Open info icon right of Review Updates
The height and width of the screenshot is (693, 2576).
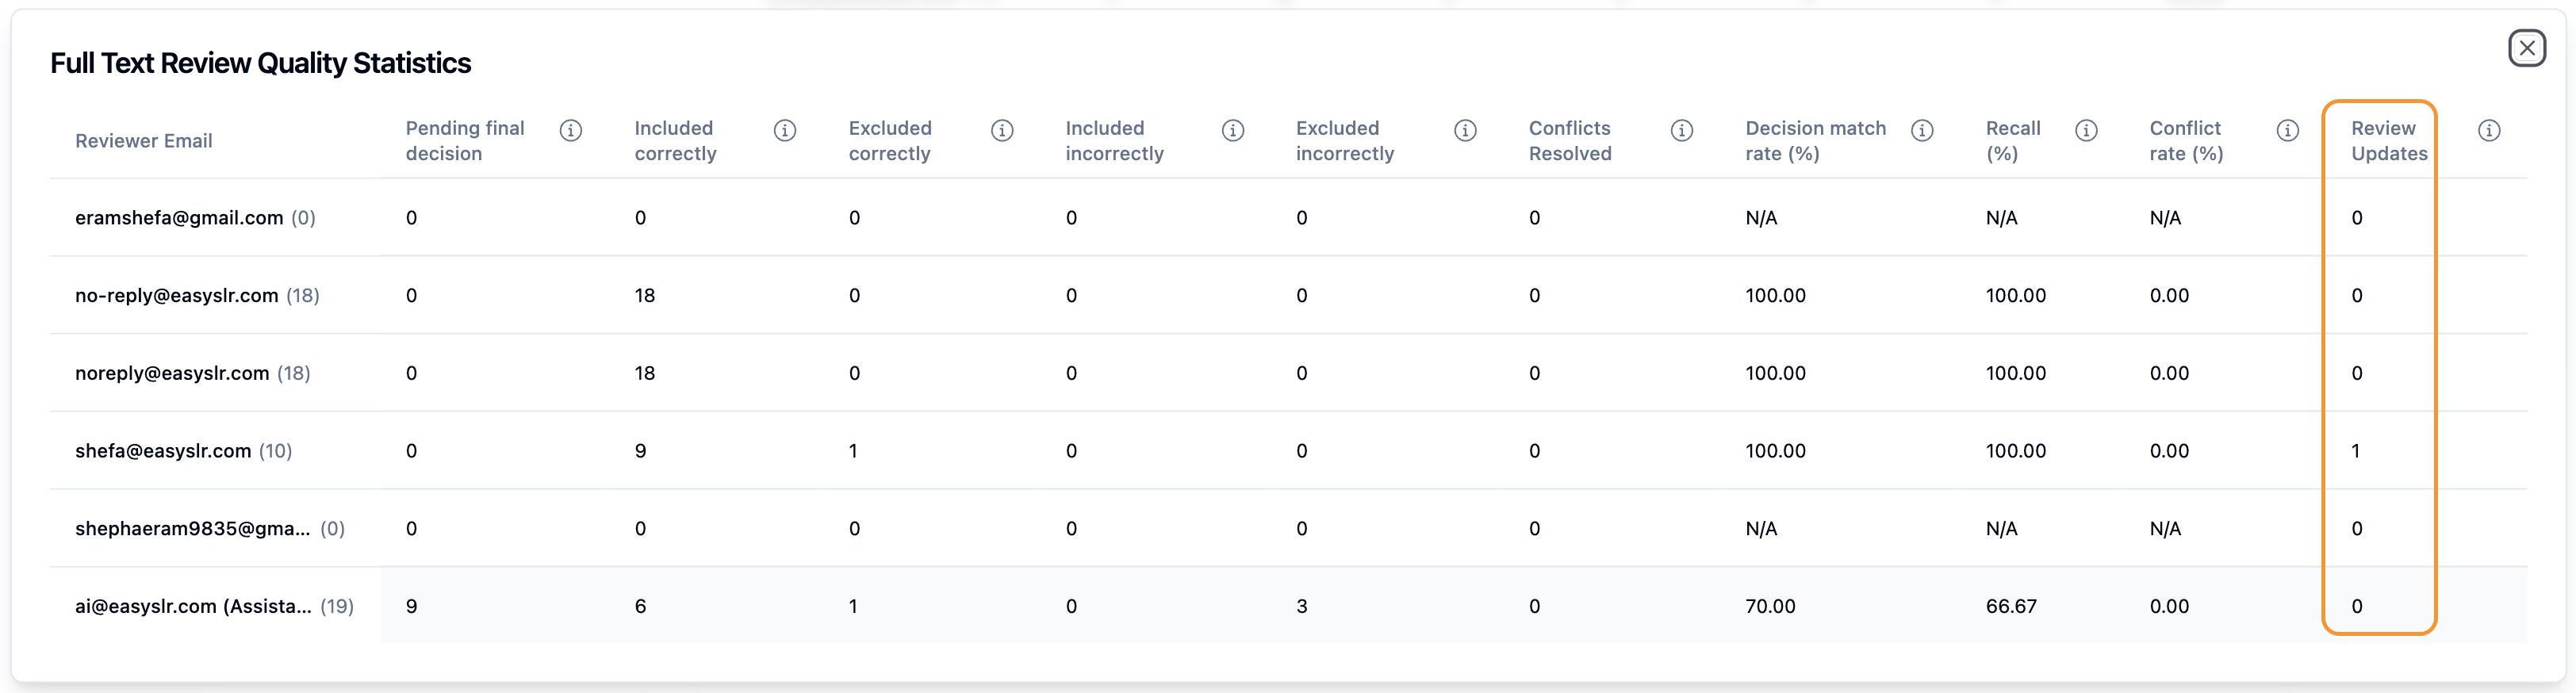(2489, 130)
